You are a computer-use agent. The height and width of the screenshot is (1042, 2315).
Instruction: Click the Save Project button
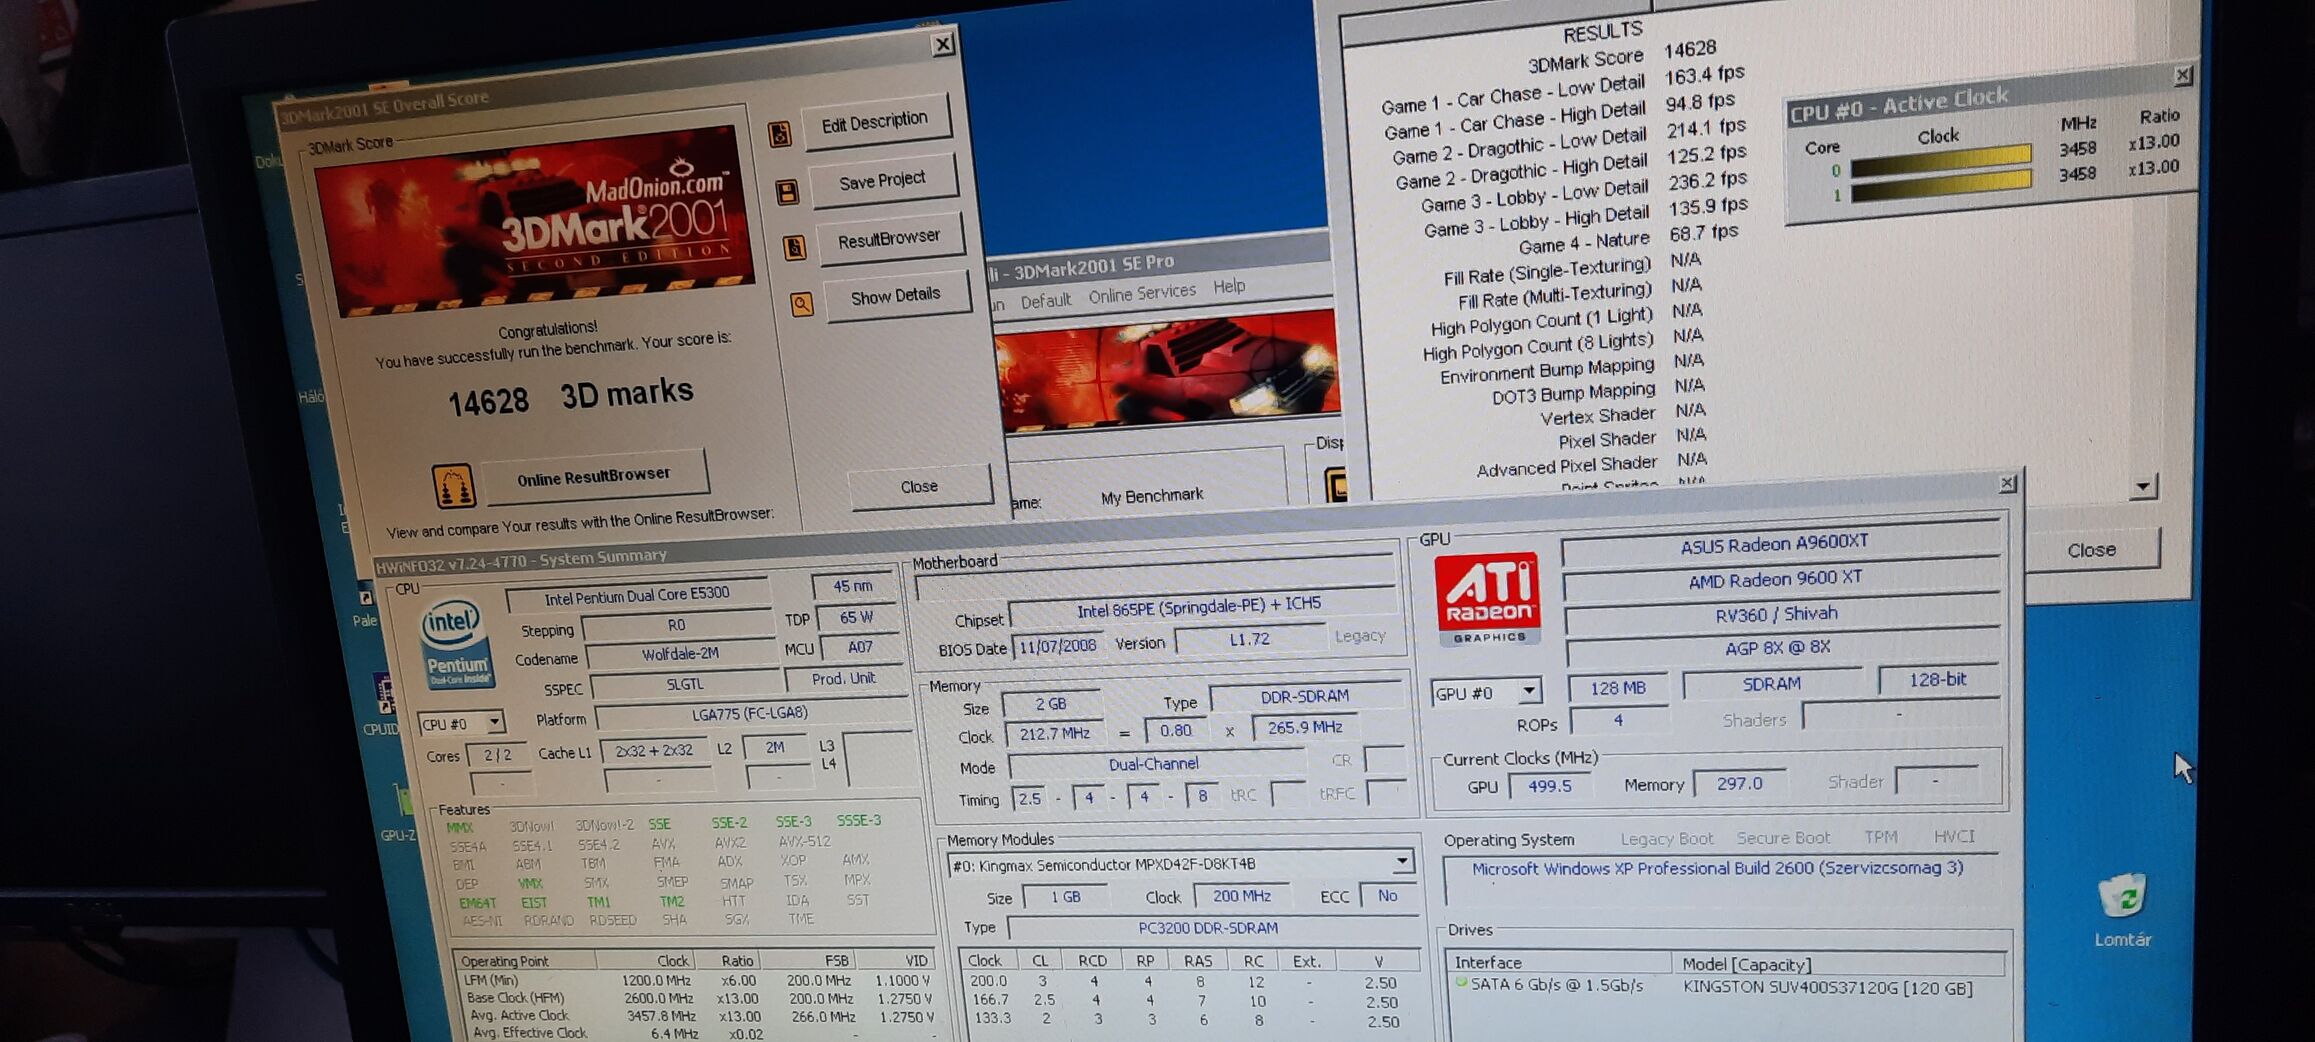tap(882, 180)
